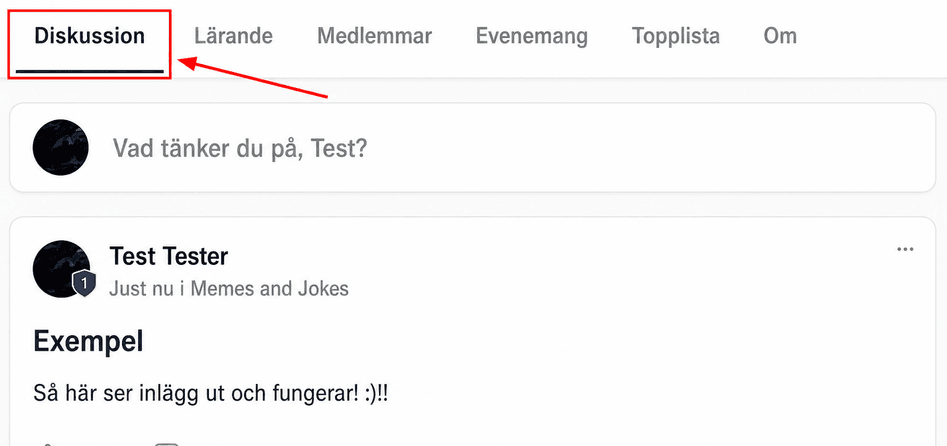947x446 pixels.
Task: Open the Memes and Jokes category link
Action: 269,289
